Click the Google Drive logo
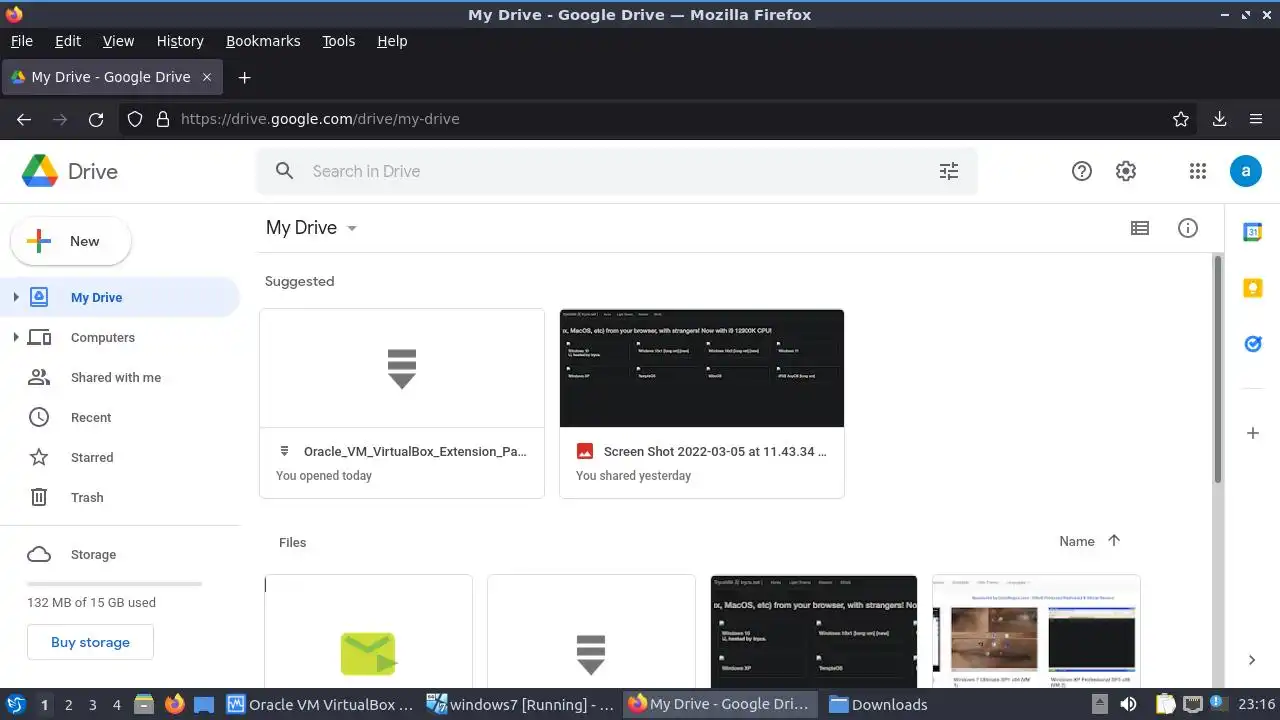The height and width of the screenshot is (720, 1280). point(40,171)
